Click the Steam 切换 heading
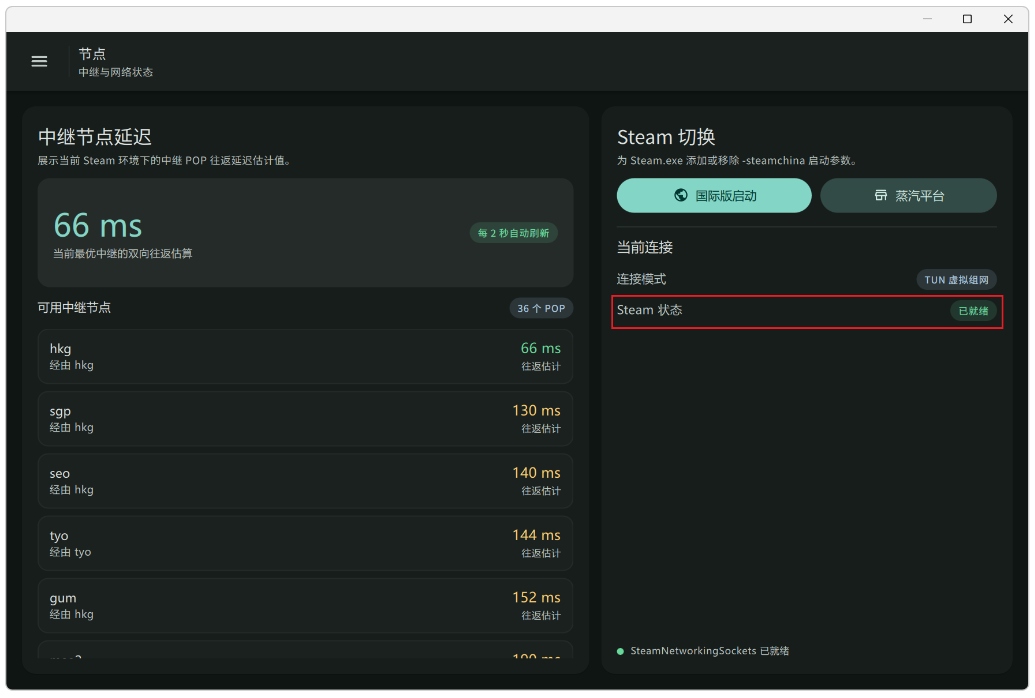Image resolution: width=1035 pixels, height=698 pixels. click(666, 137)
